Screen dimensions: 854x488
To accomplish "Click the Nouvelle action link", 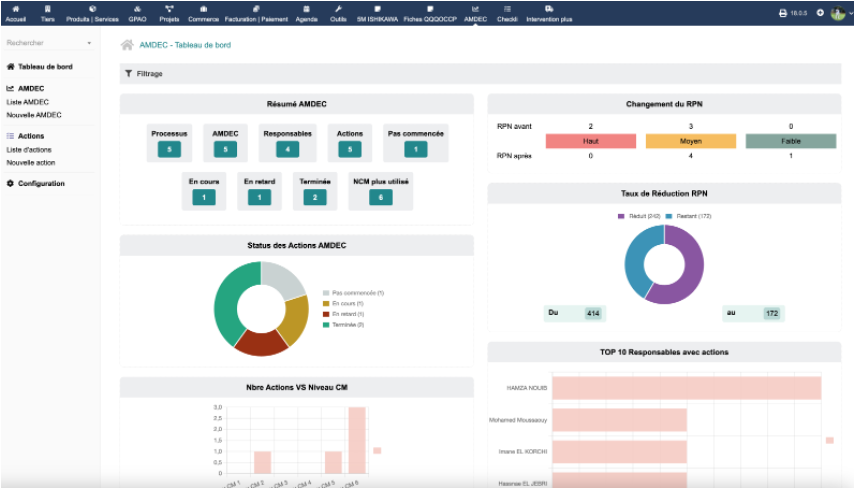I will pyautogui.click(x=30, y=162).
